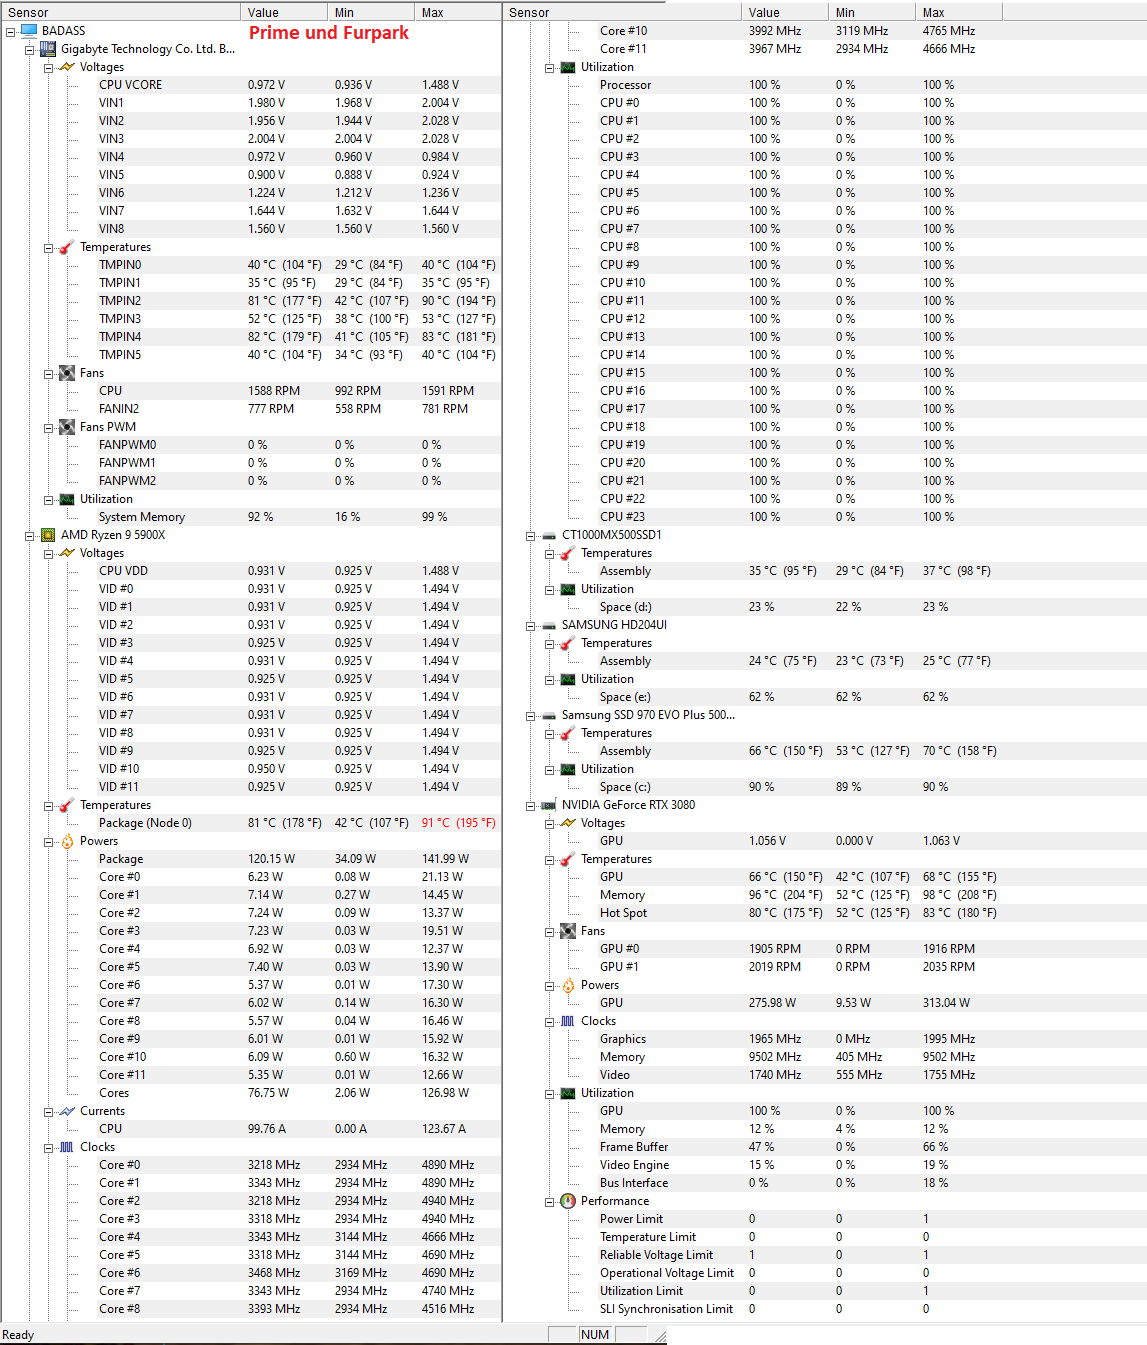
Task: Click the Min column header in left pane
Action: 371,12
